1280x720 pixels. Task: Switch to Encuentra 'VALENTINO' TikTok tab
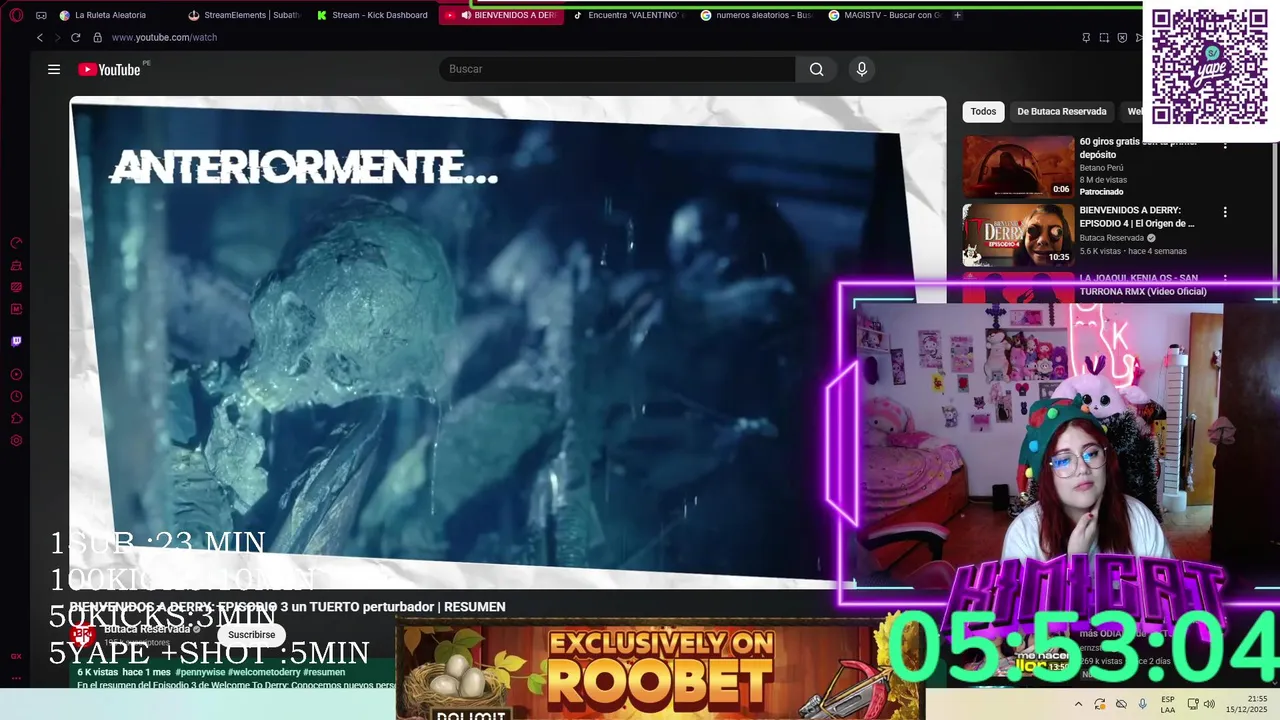(629, 15)
